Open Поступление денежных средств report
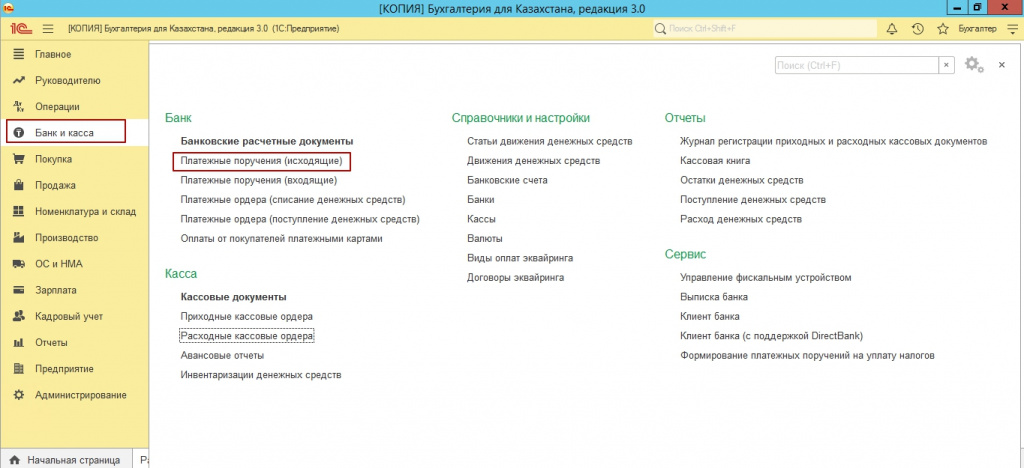Screen dimensions: 1024x468 753,200
